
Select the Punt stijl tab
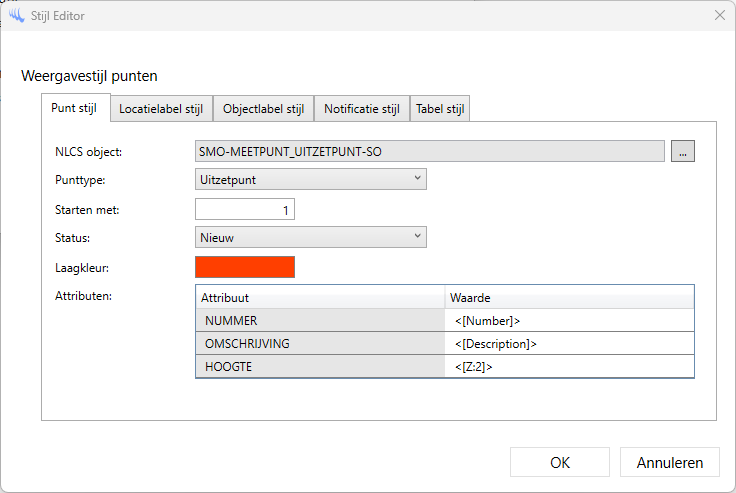pyautogui.click(x=75, y=108)
